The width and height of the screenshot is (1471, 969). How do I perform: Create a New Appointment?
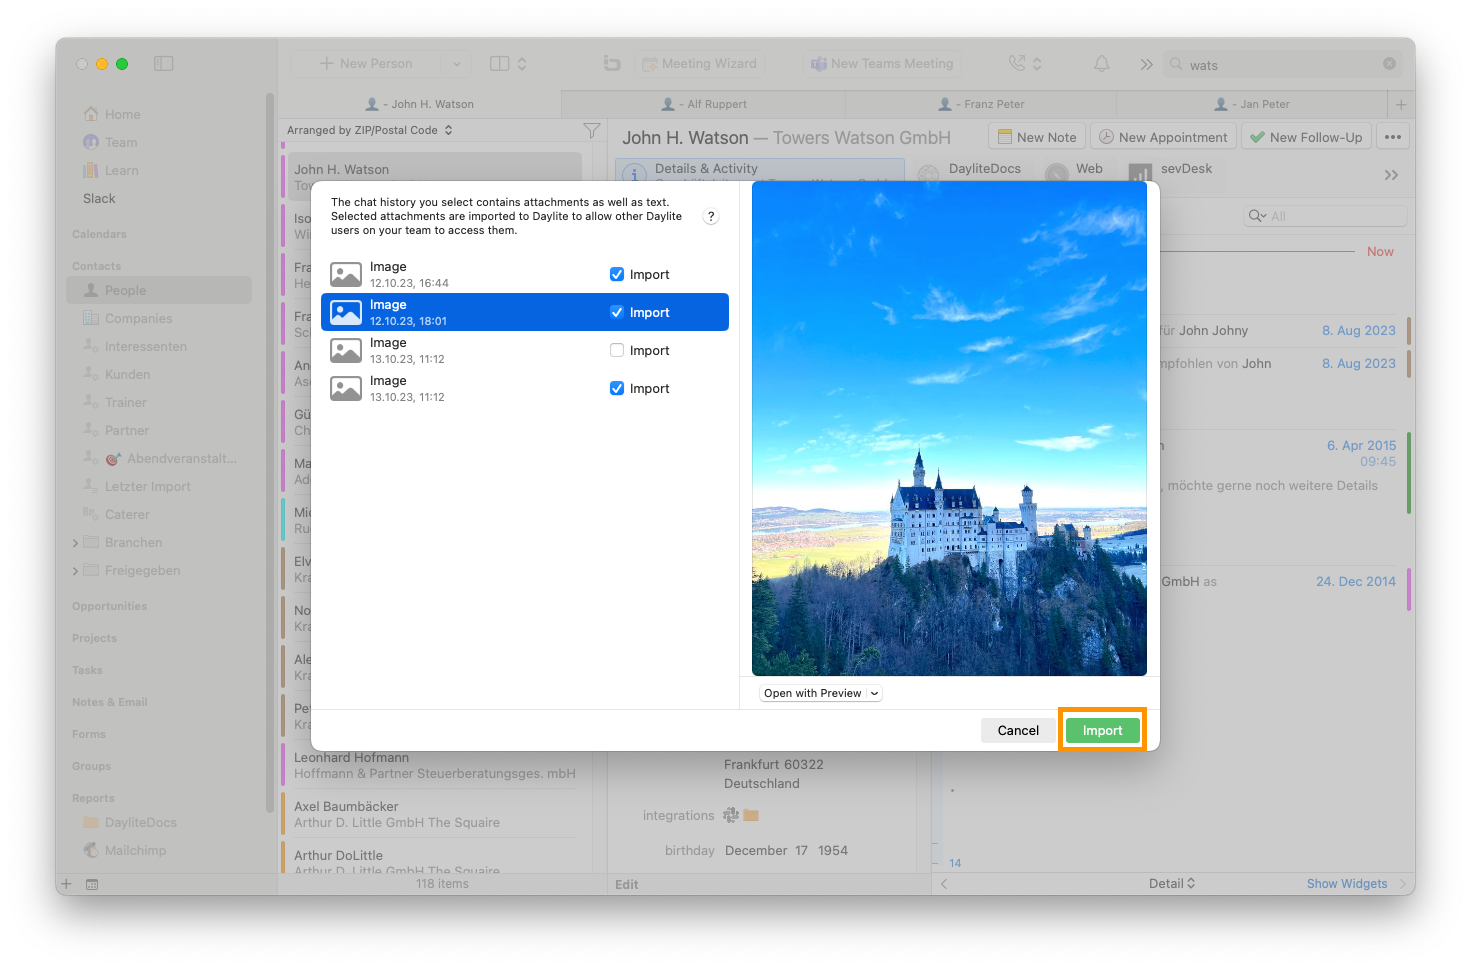point(1163,137)
